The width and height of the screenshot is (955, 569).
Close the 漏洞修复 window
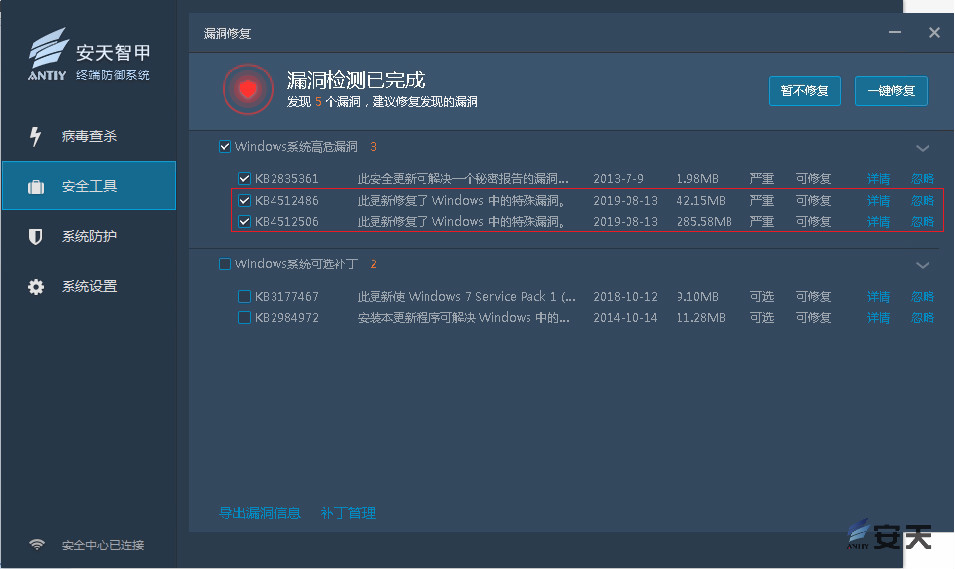click(x=934, y=32)
